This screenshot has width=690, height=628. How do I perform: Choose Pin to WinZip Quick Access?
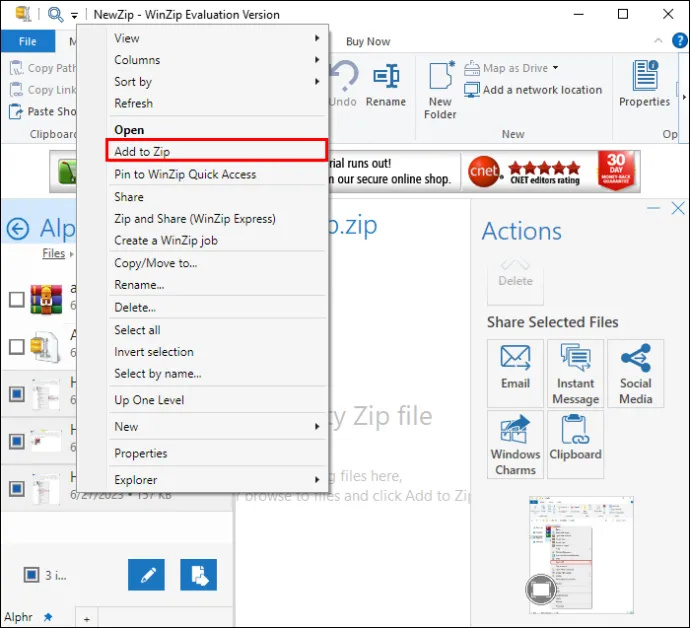pos(185,174)
